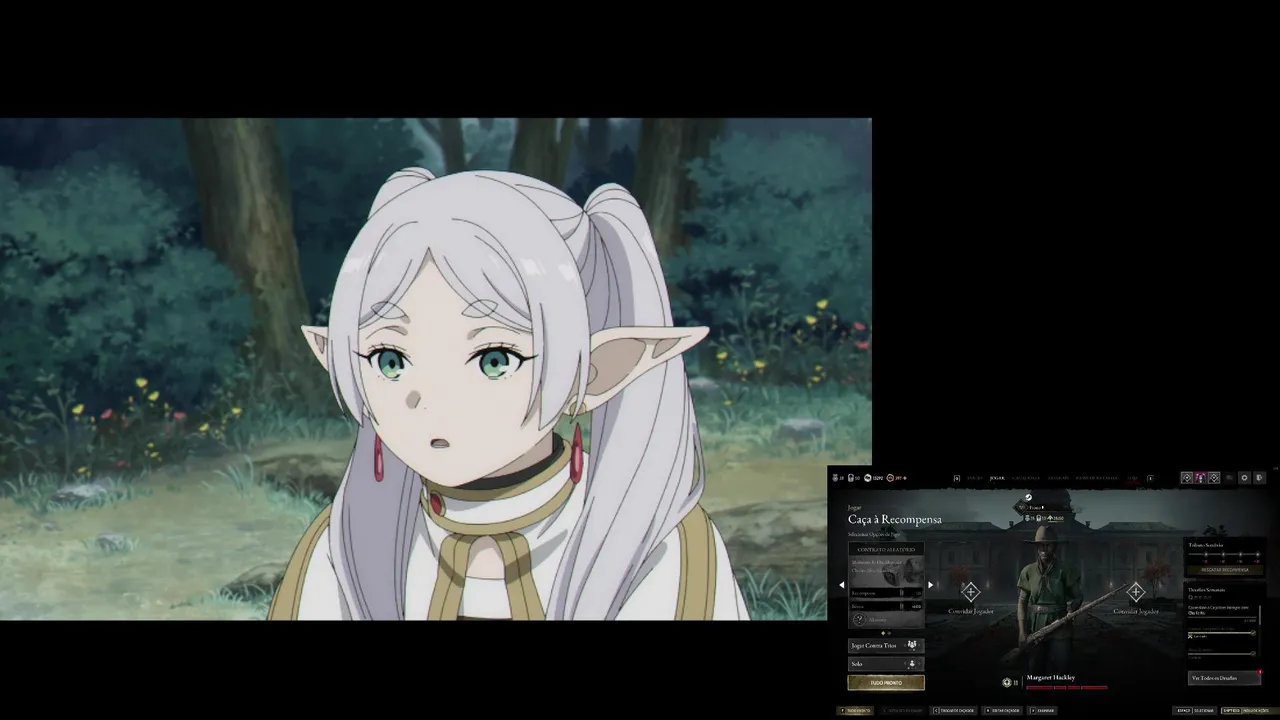The image size is (1280, 720).
Task: Click the weekly challenges scrollbar
Action: pyautogui.click(x=1260, y=615)
